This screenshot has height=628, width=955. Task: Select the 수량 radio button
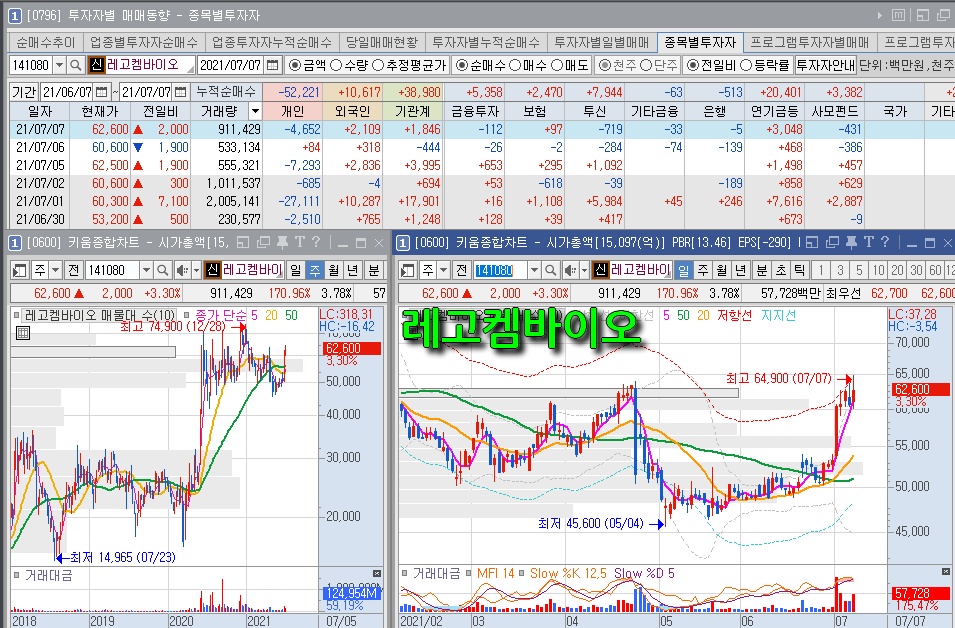click(336, 65)
